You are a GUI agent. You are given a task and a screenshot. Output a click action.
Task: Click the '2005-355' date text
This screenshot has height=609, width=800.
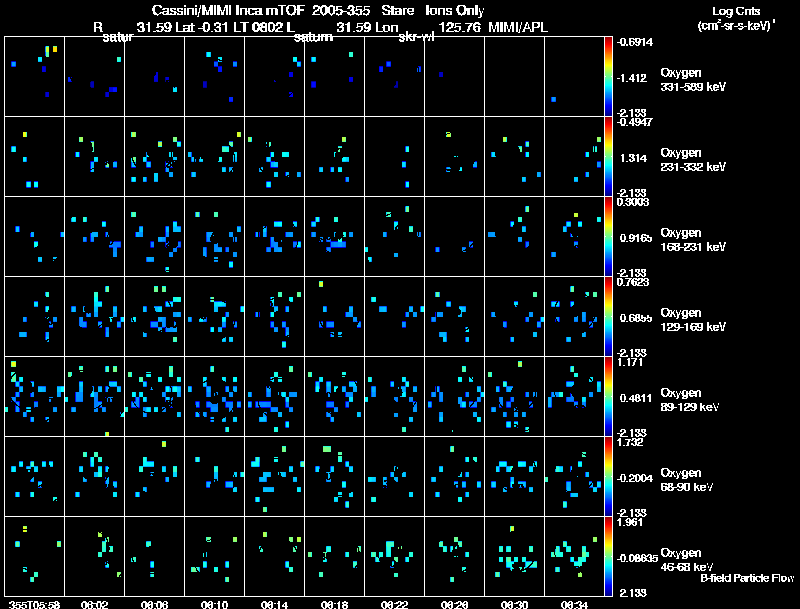[340, 11]
